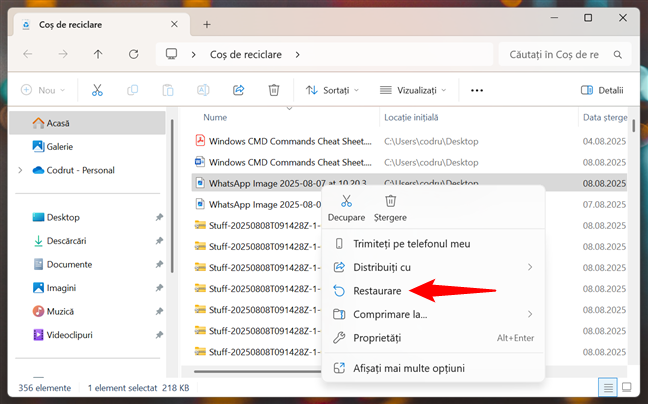Open a new tab with the plus button
The width and height of the screenshot is (648, 404).
pos(207,25)
